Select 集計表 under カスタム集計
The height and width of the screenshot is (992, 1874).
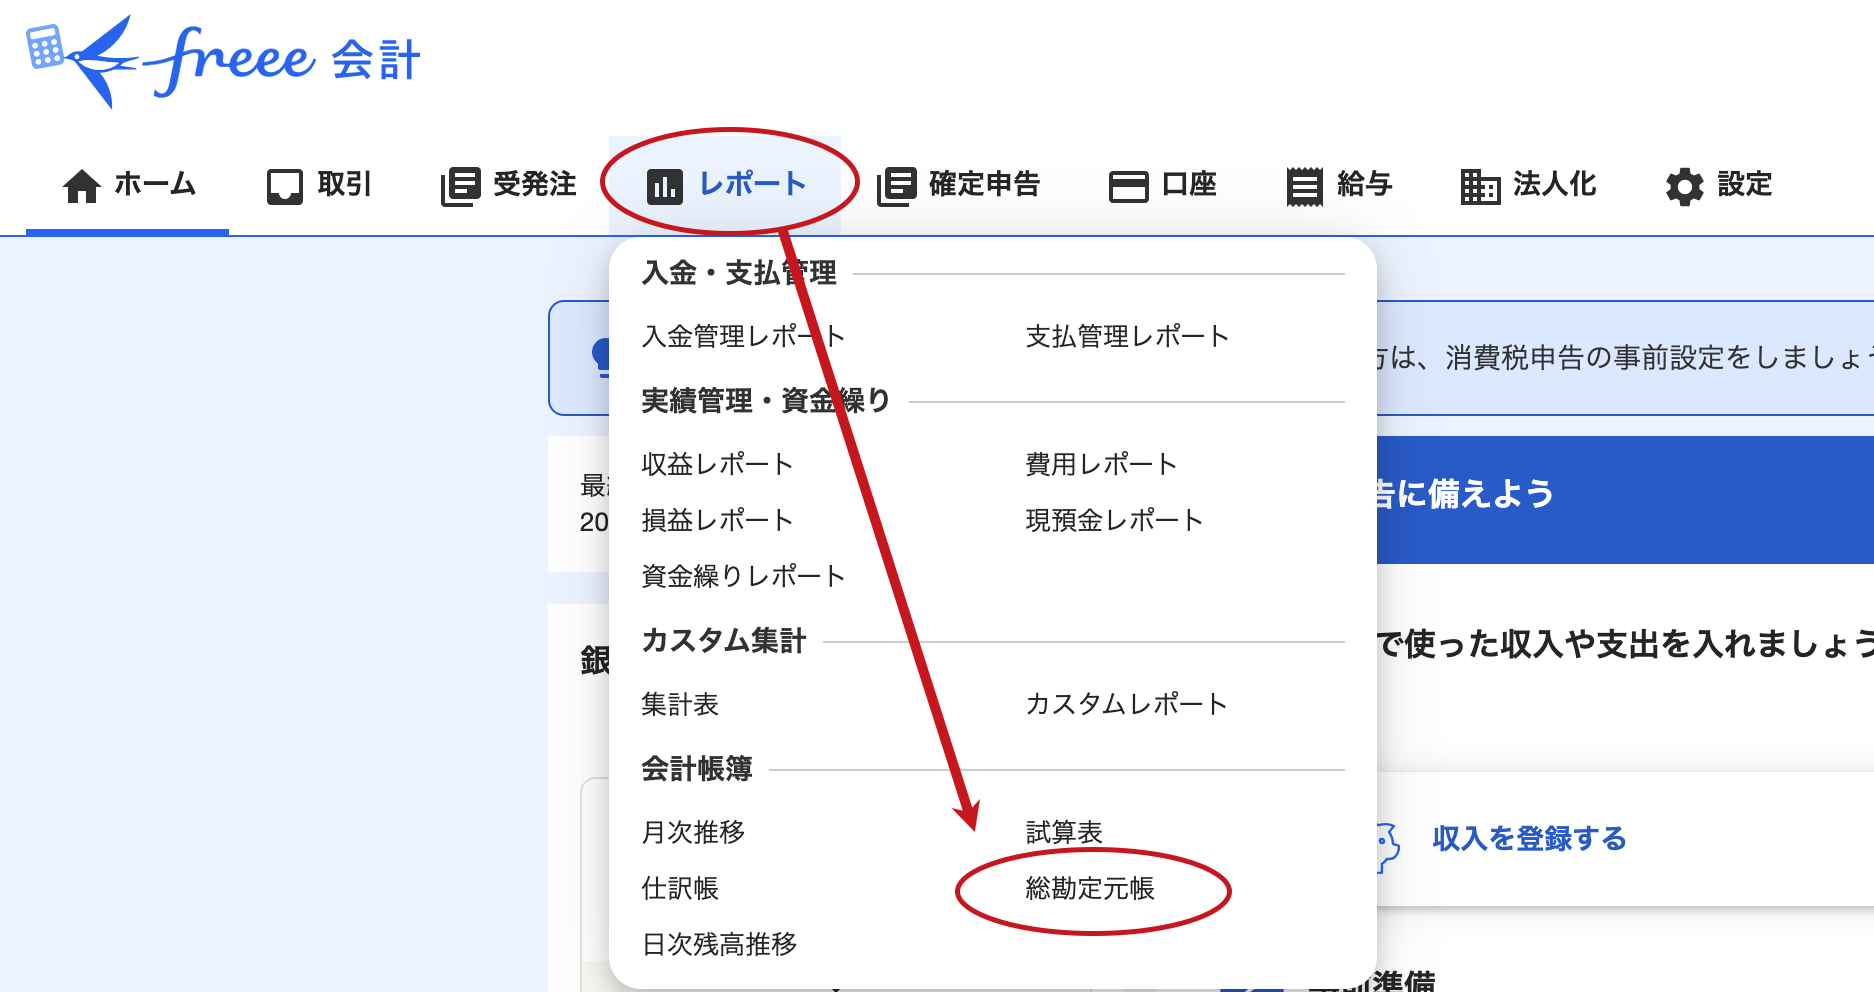[x=680, y=705]
